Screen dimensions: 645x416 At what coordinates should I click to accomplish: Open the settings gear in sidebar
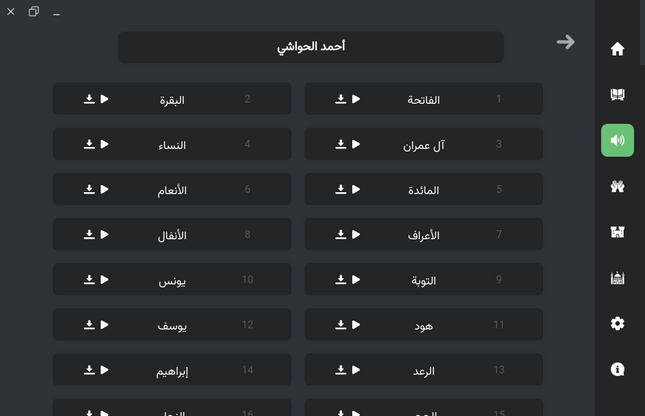pyautogui.click(x=617, y=323)
